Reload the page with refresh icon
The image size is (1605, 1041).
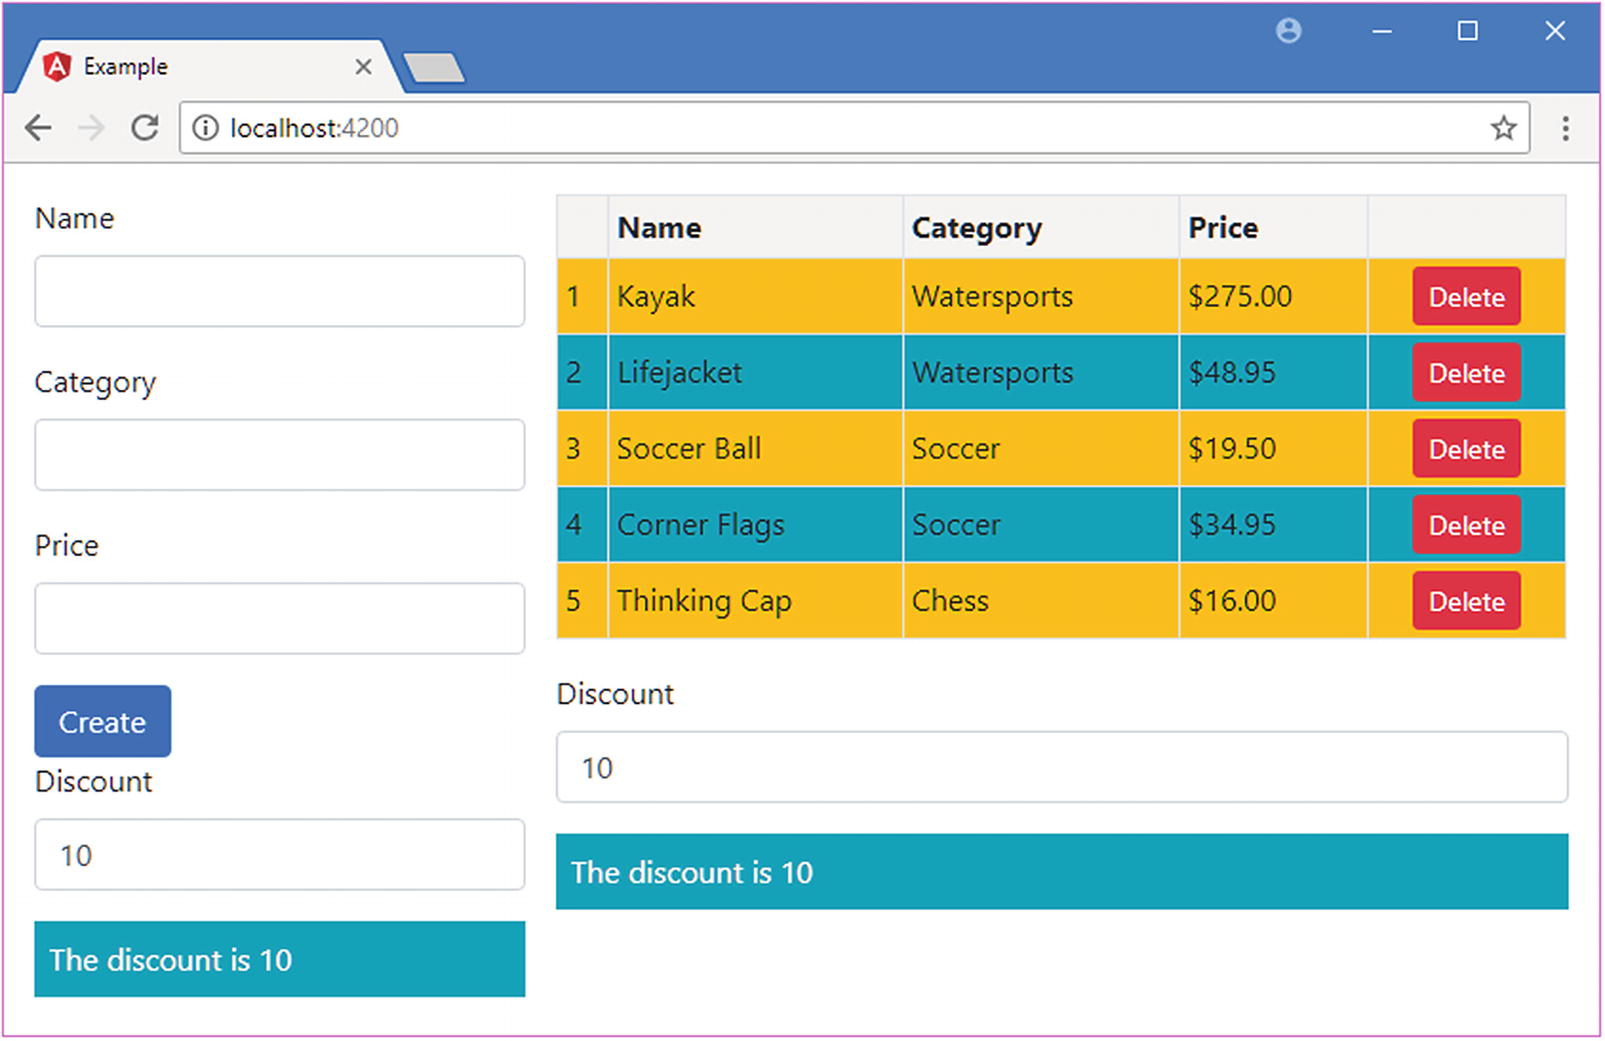point(145,128)
